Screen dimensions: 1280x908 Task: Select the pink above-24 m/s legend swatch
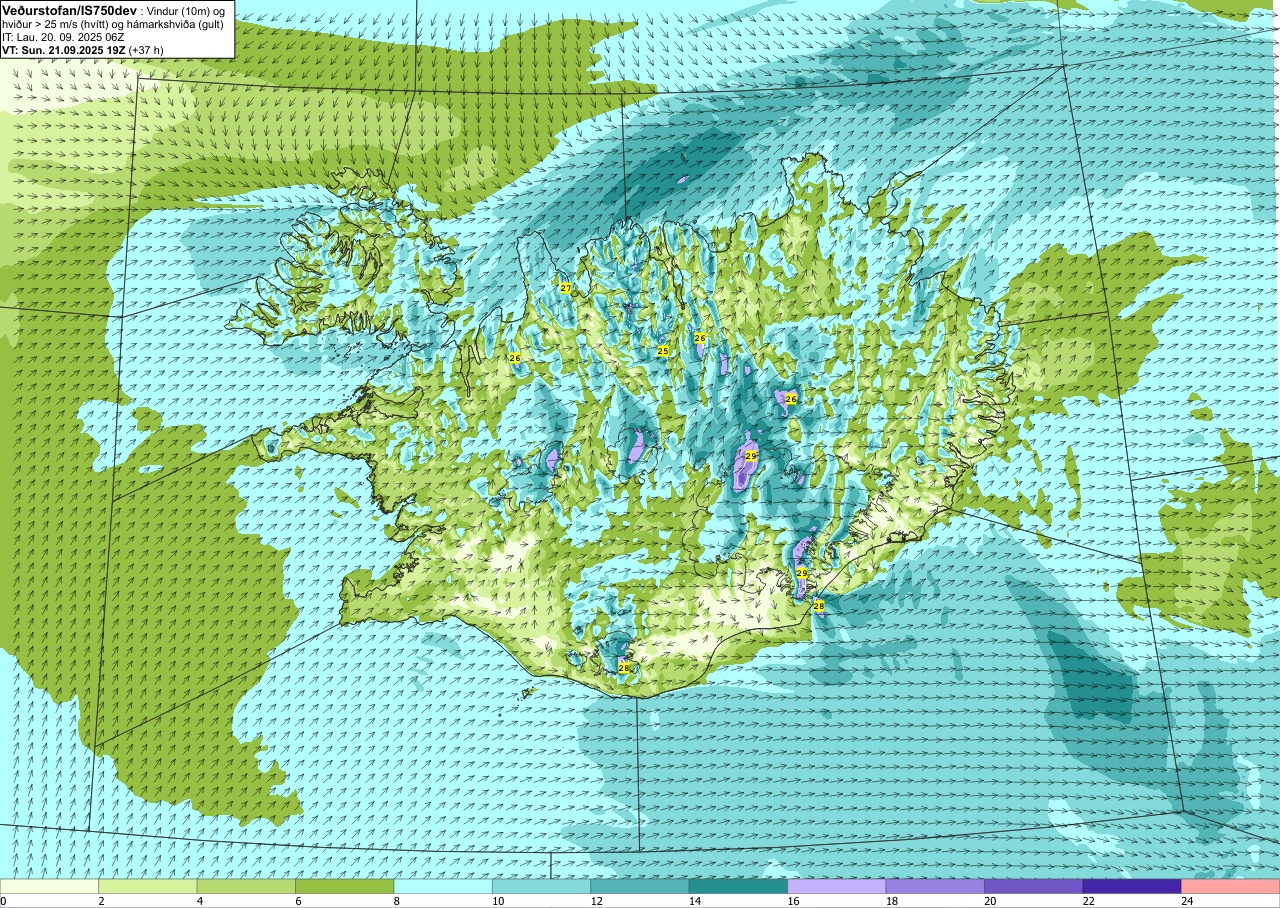point(1231,886)
